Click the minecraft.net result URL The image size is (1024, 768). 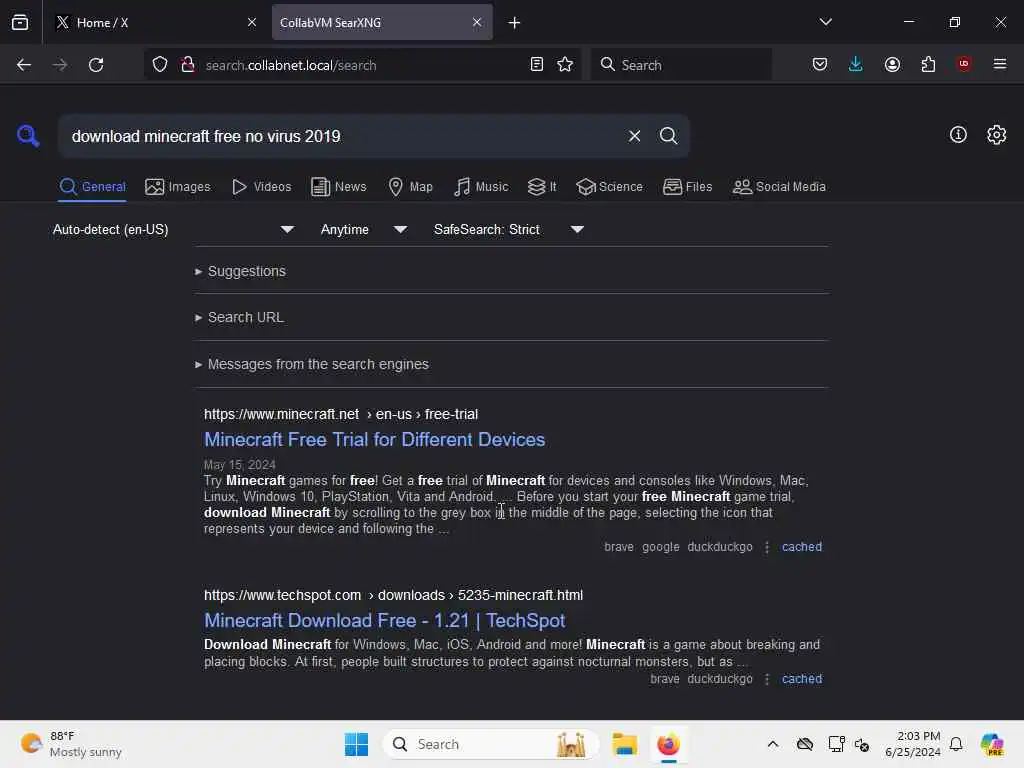(x=341, y=414)
